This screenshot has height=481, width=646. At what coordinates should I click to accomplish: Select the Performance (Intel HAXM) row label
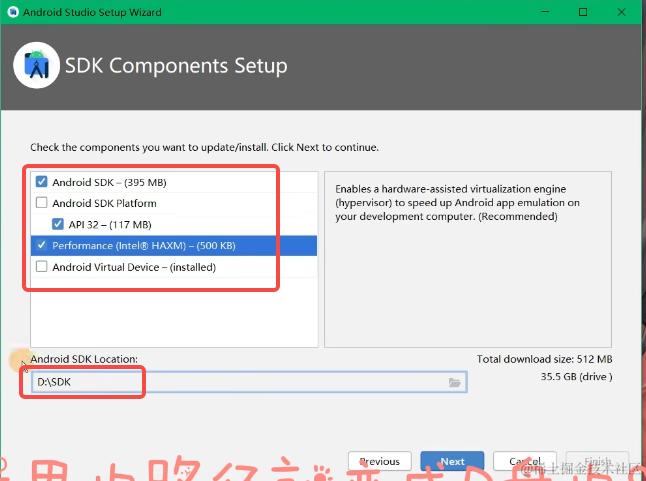click(x=144, y=246)
